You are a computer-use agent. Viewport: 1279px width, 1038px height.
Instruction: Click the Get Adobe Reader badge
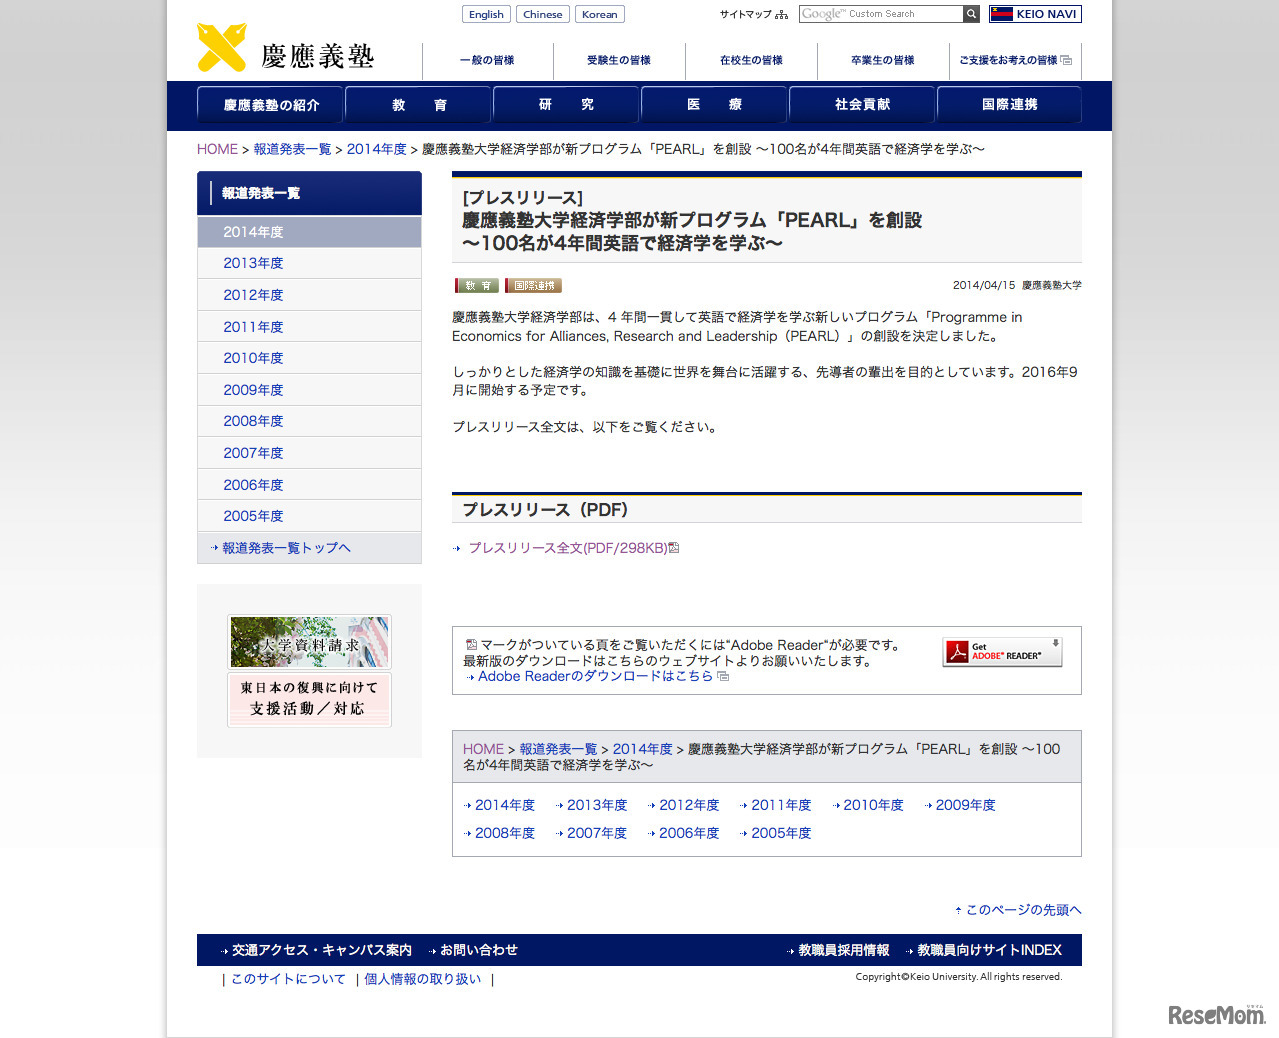[1001, 652]
